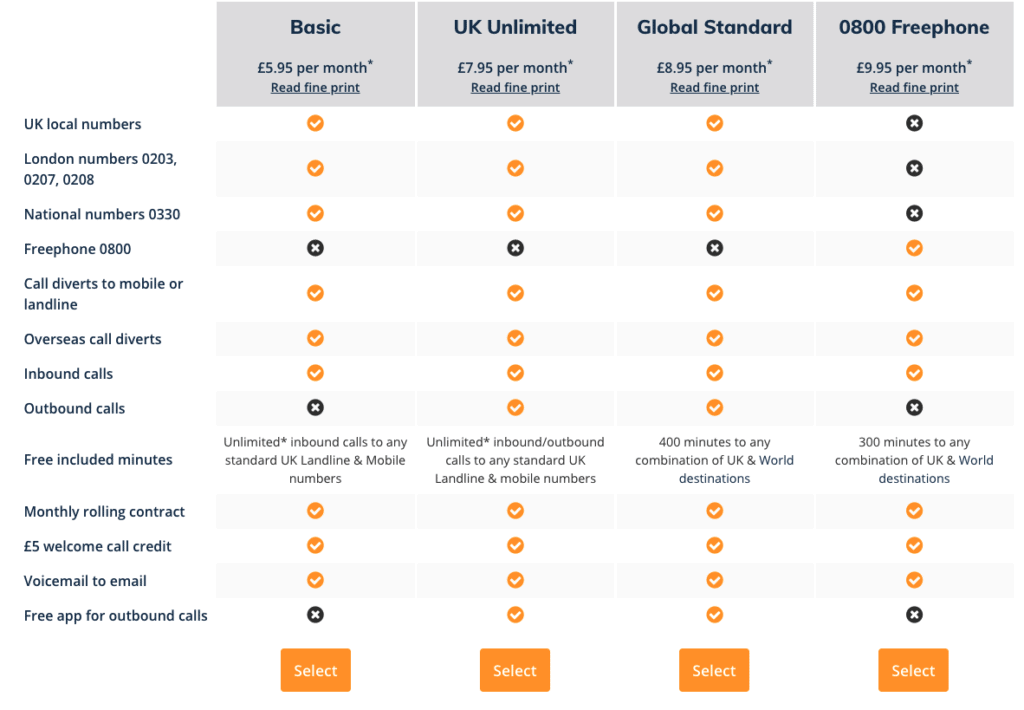Click the National numbers 0330 cross for 0800 Freephone

[914, 213]
